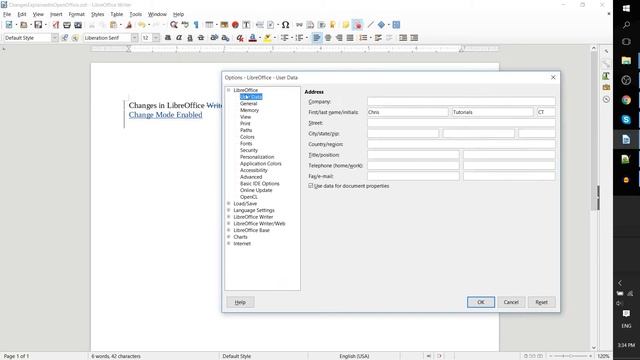640x360 pixels.
Task: Expand the LibreOffice Writer tree node
Action: (229, 217)
